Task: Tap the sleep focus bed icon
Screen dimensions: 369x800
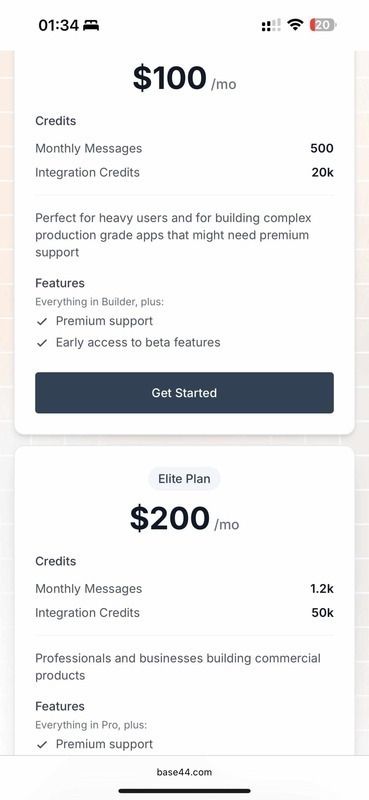Action: tap(91, 25)
